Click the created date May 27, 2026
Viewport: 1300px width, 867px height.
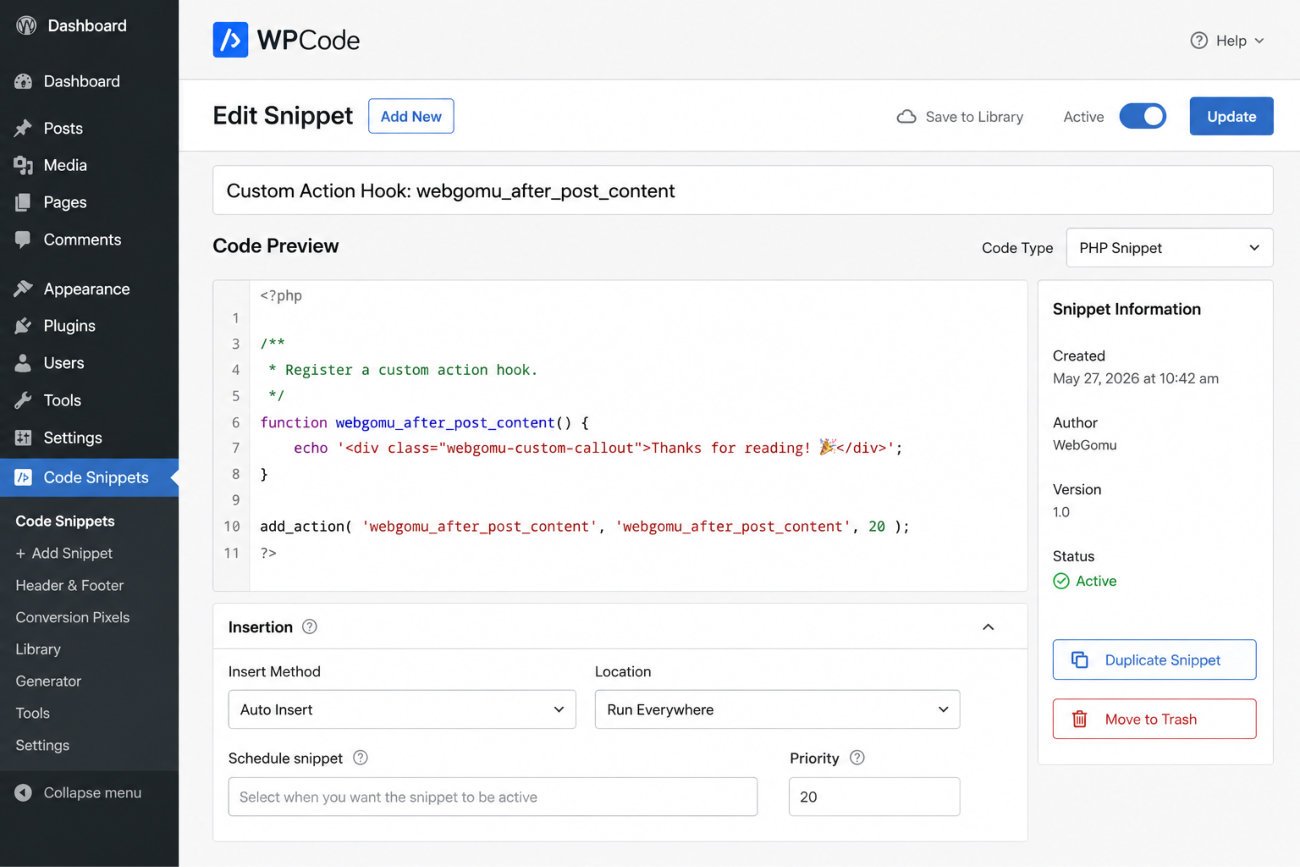click(1136, 378)
